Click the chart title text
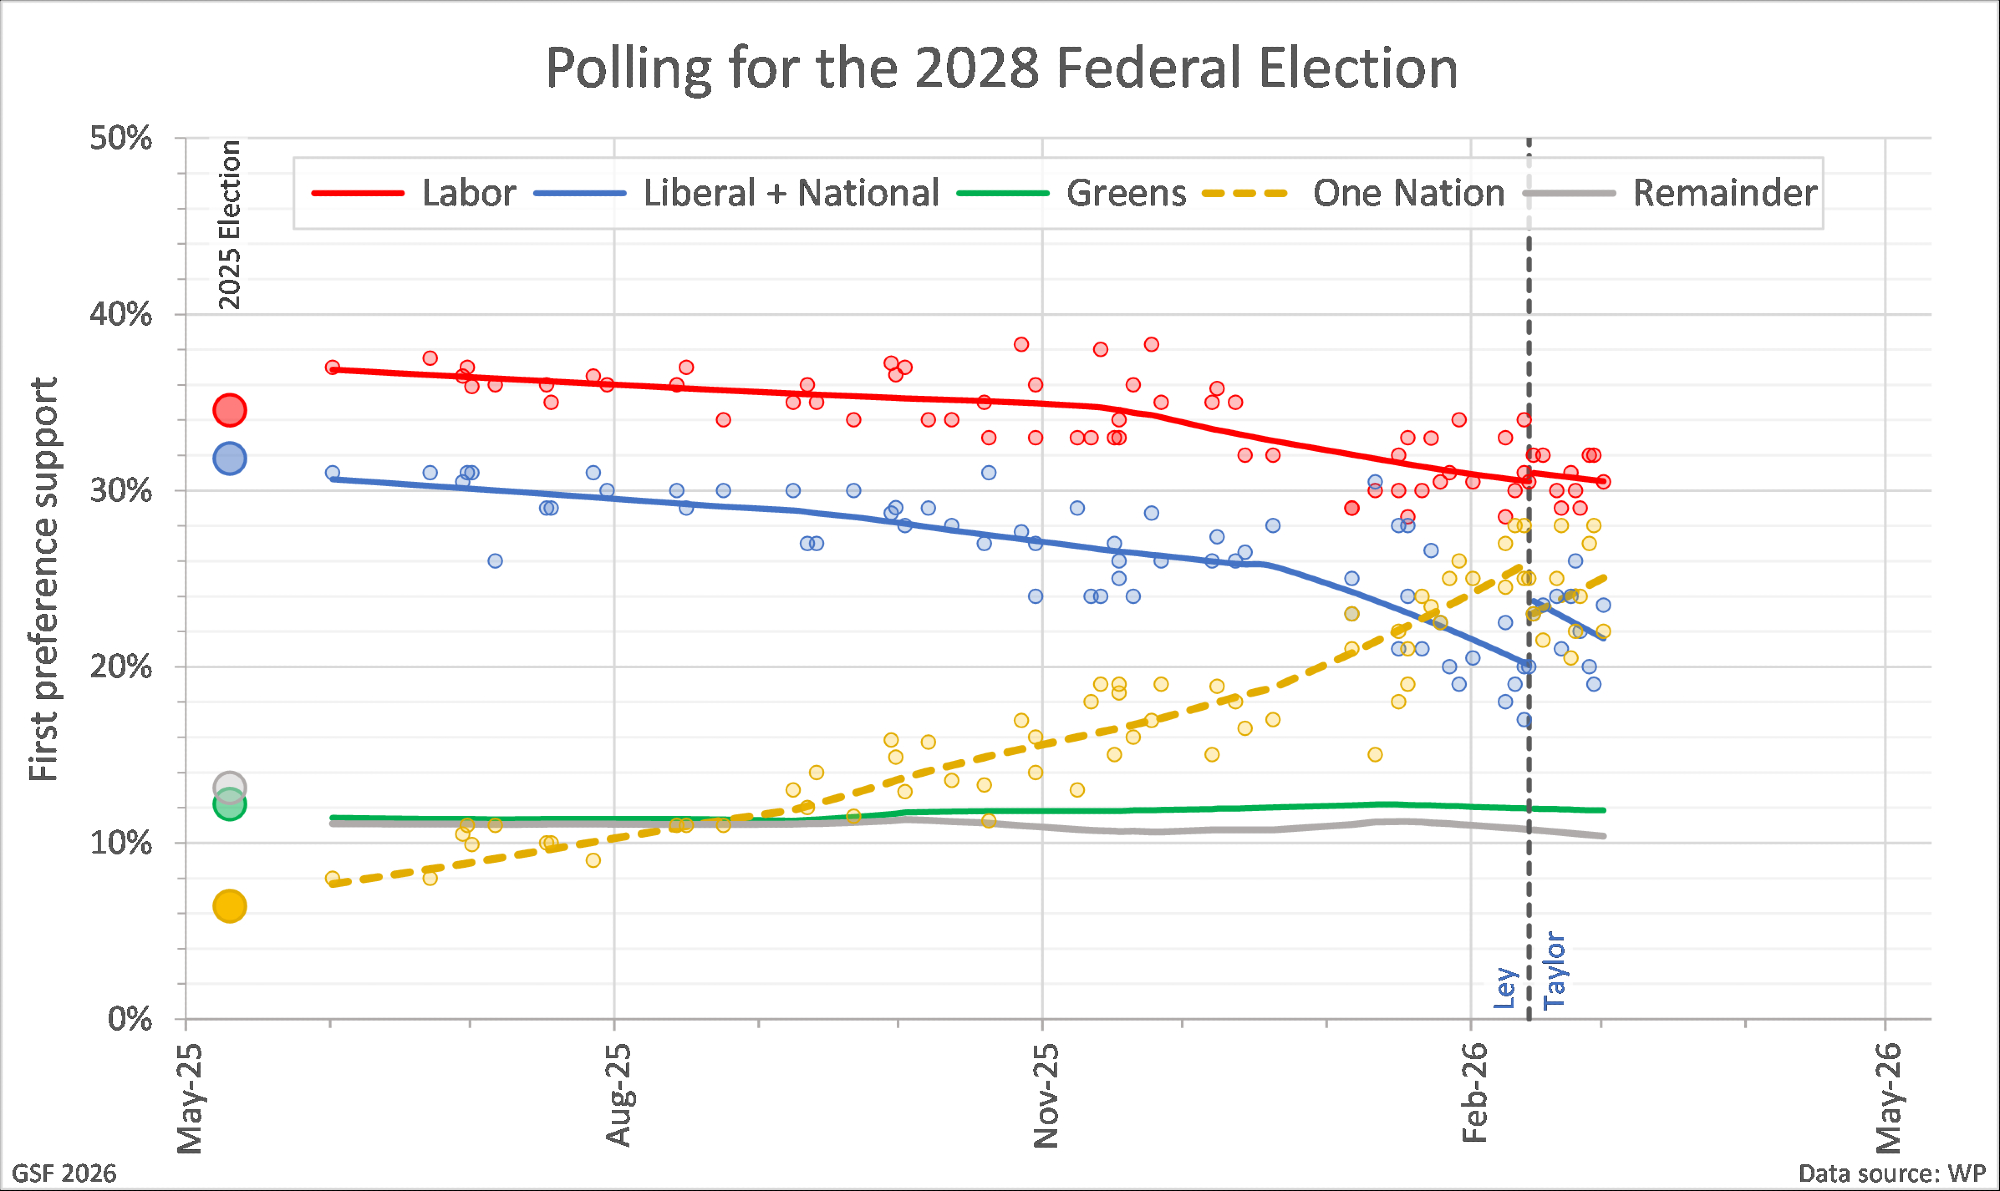2000x1191 pixels. point(1001,68)
